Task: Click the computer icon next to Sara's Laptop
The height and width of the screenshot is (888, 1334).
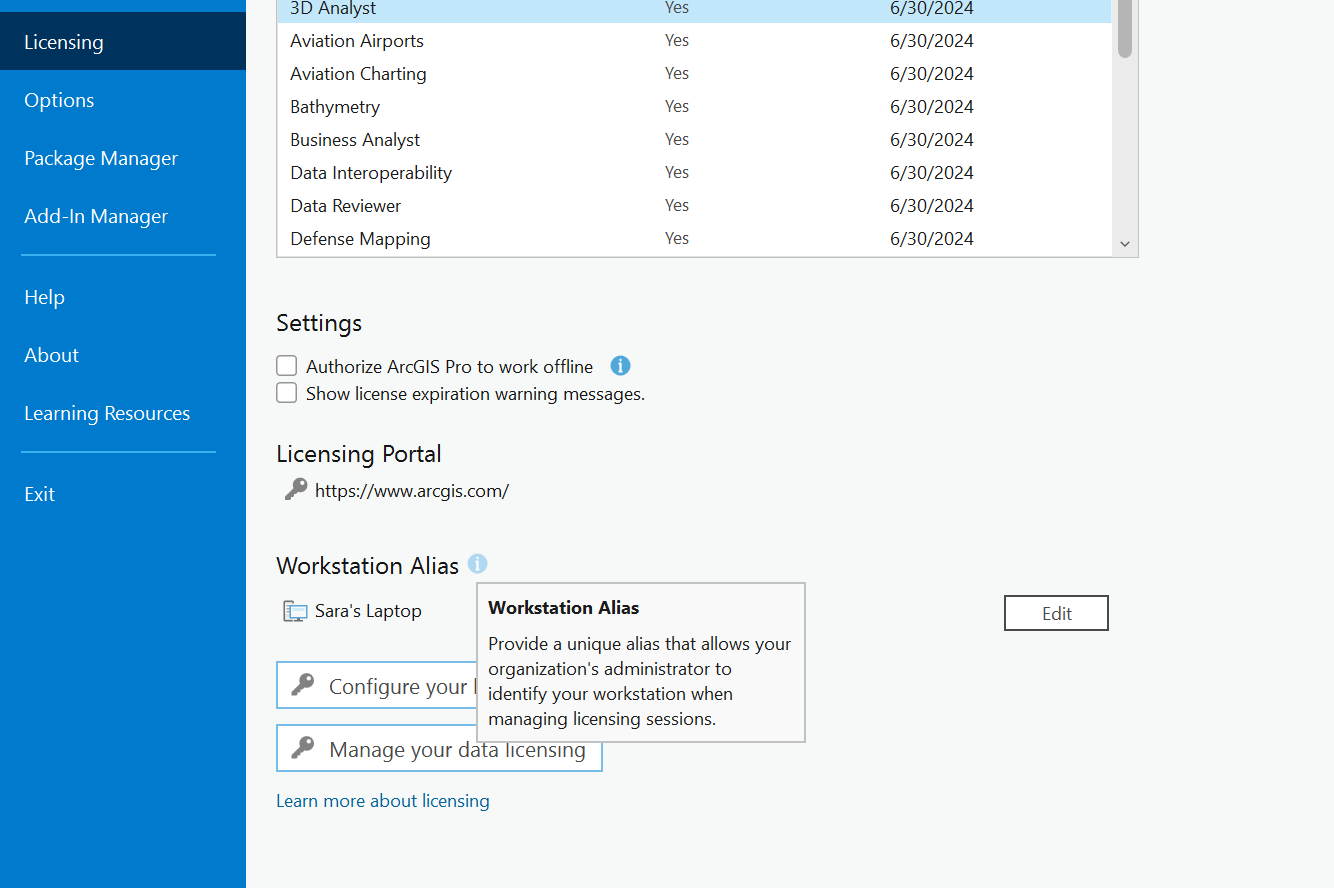Action: pyautogui.click(x=295, y=611)
